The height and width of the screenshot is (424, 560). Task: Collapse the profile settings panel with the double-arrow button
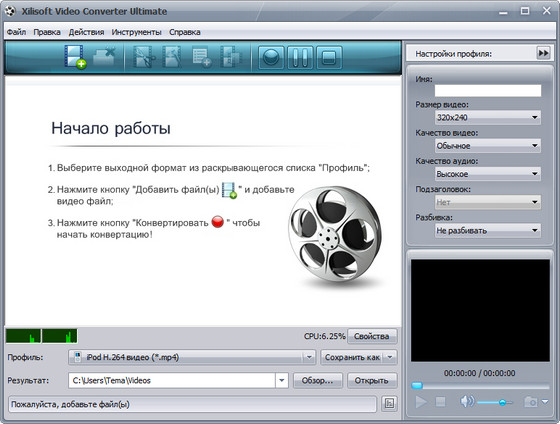click(543, 53)
